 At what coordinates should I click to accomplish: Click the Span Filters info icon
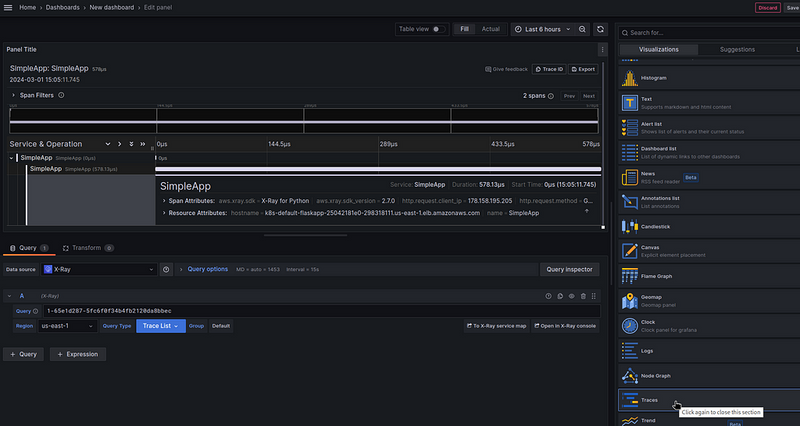(x=61, y=95)
